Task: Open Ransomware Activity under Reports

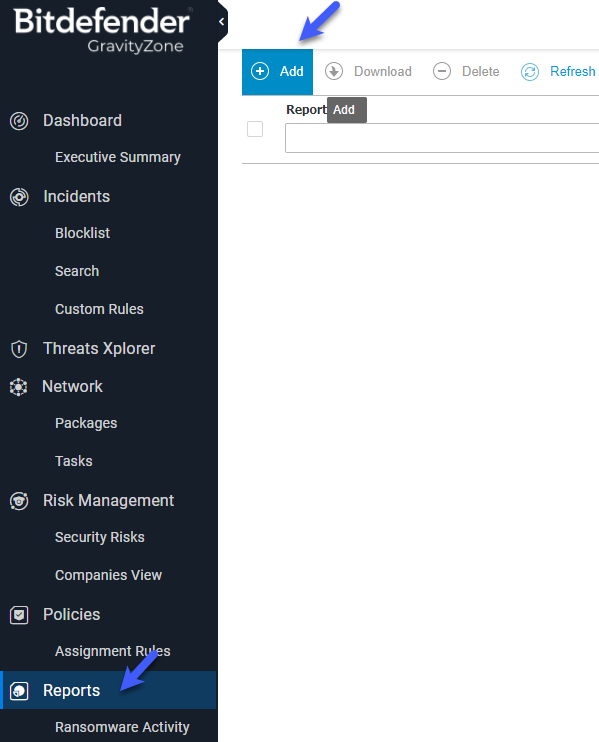Action: click(x=122, y=727)
